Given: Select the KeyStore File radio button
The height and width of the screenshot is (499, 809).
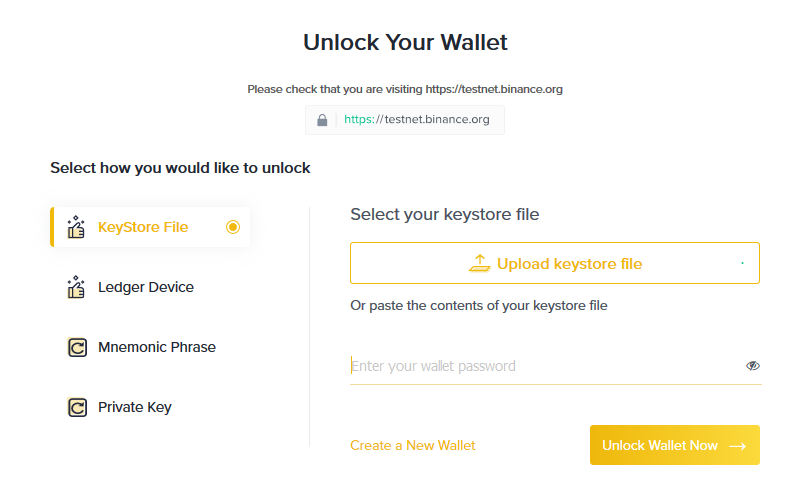Looking at the screenshot, I should (x=233, y=227).
